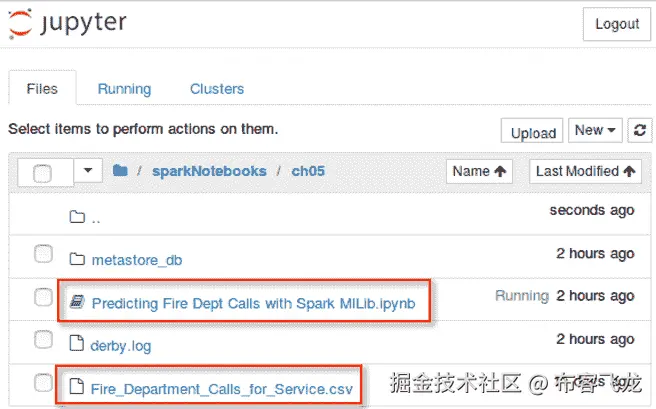
Task: Click the parent directory folder icon
Action: (77, 216)
